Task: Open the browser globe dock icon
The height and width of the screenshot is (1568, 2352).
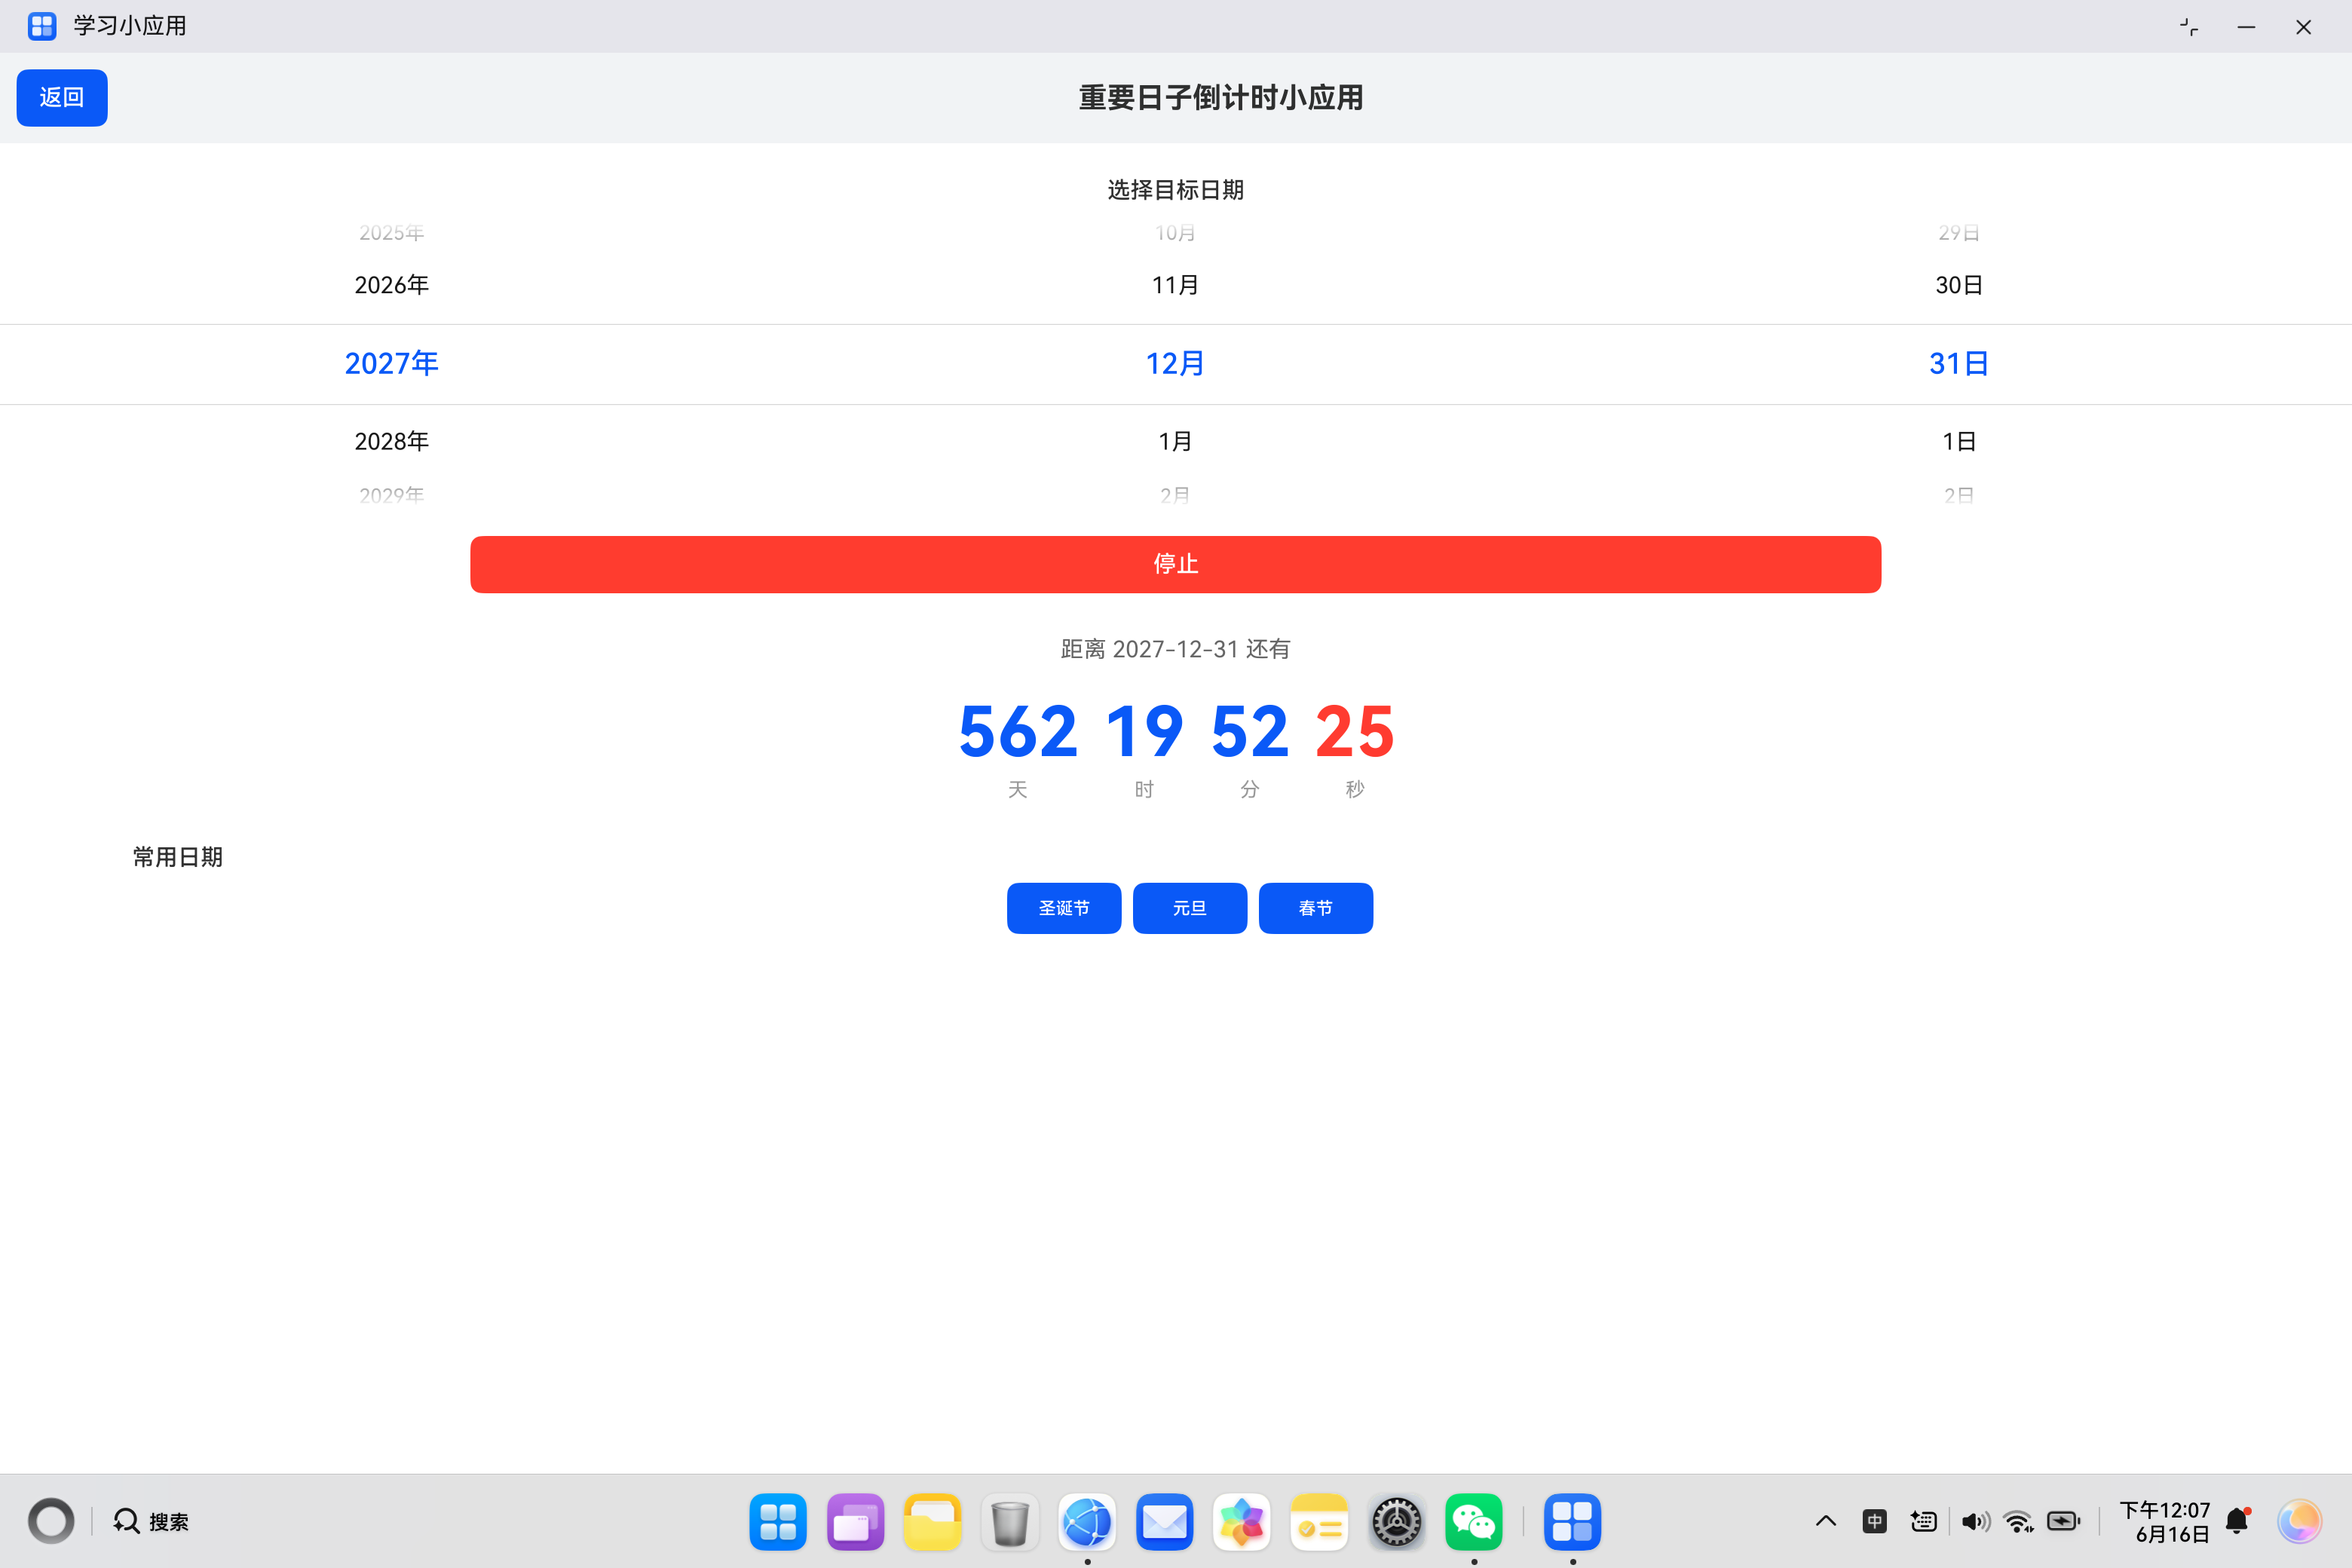Action: 1087,1521
